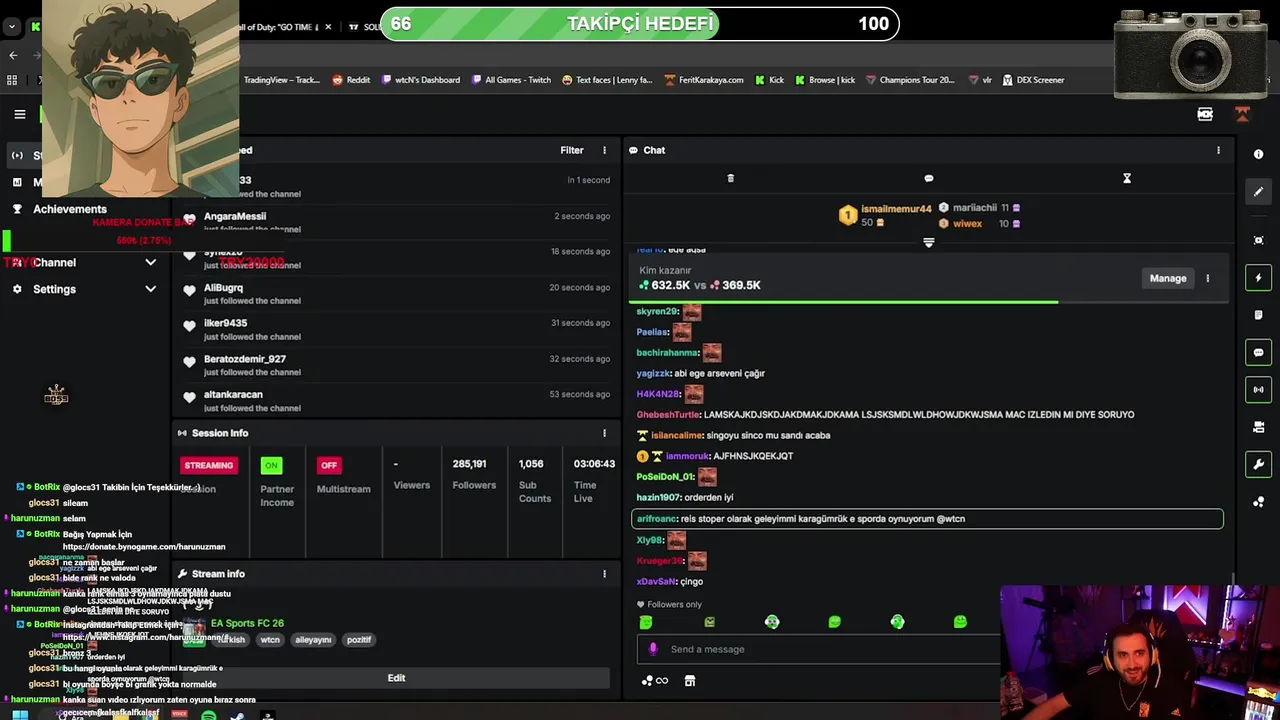Click the pozitif stream tag

[x=359, y=640]
